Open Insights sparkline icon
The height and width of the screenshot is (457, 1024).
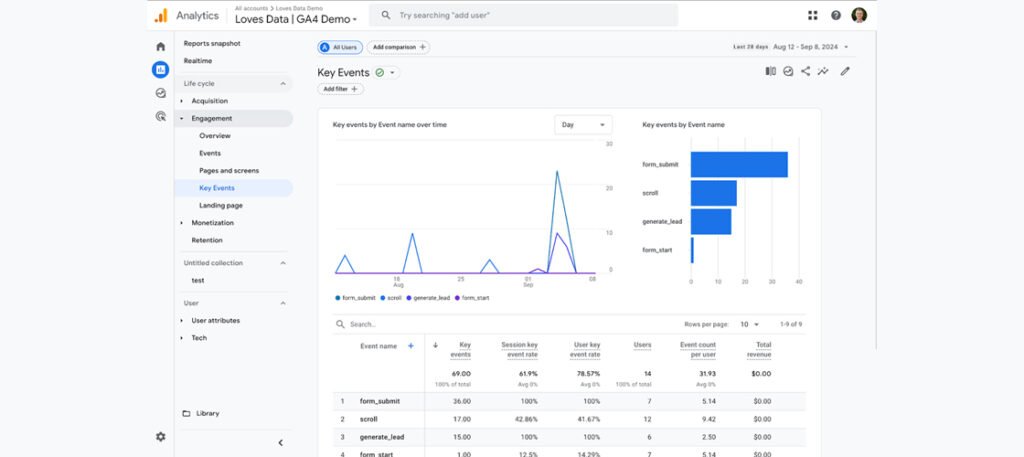click(x=823, y=72)
